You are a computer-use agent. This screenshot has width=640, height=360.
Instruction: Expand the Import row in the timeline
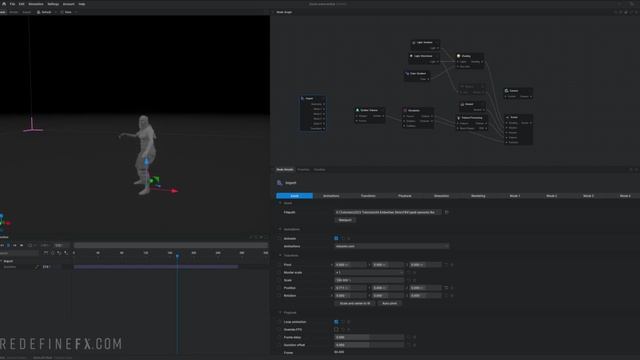pos(2,261)
